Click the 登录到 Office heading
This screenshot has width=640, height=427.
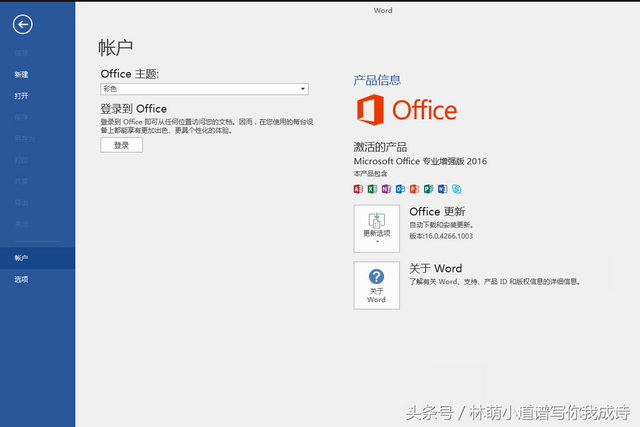point(133,109)
